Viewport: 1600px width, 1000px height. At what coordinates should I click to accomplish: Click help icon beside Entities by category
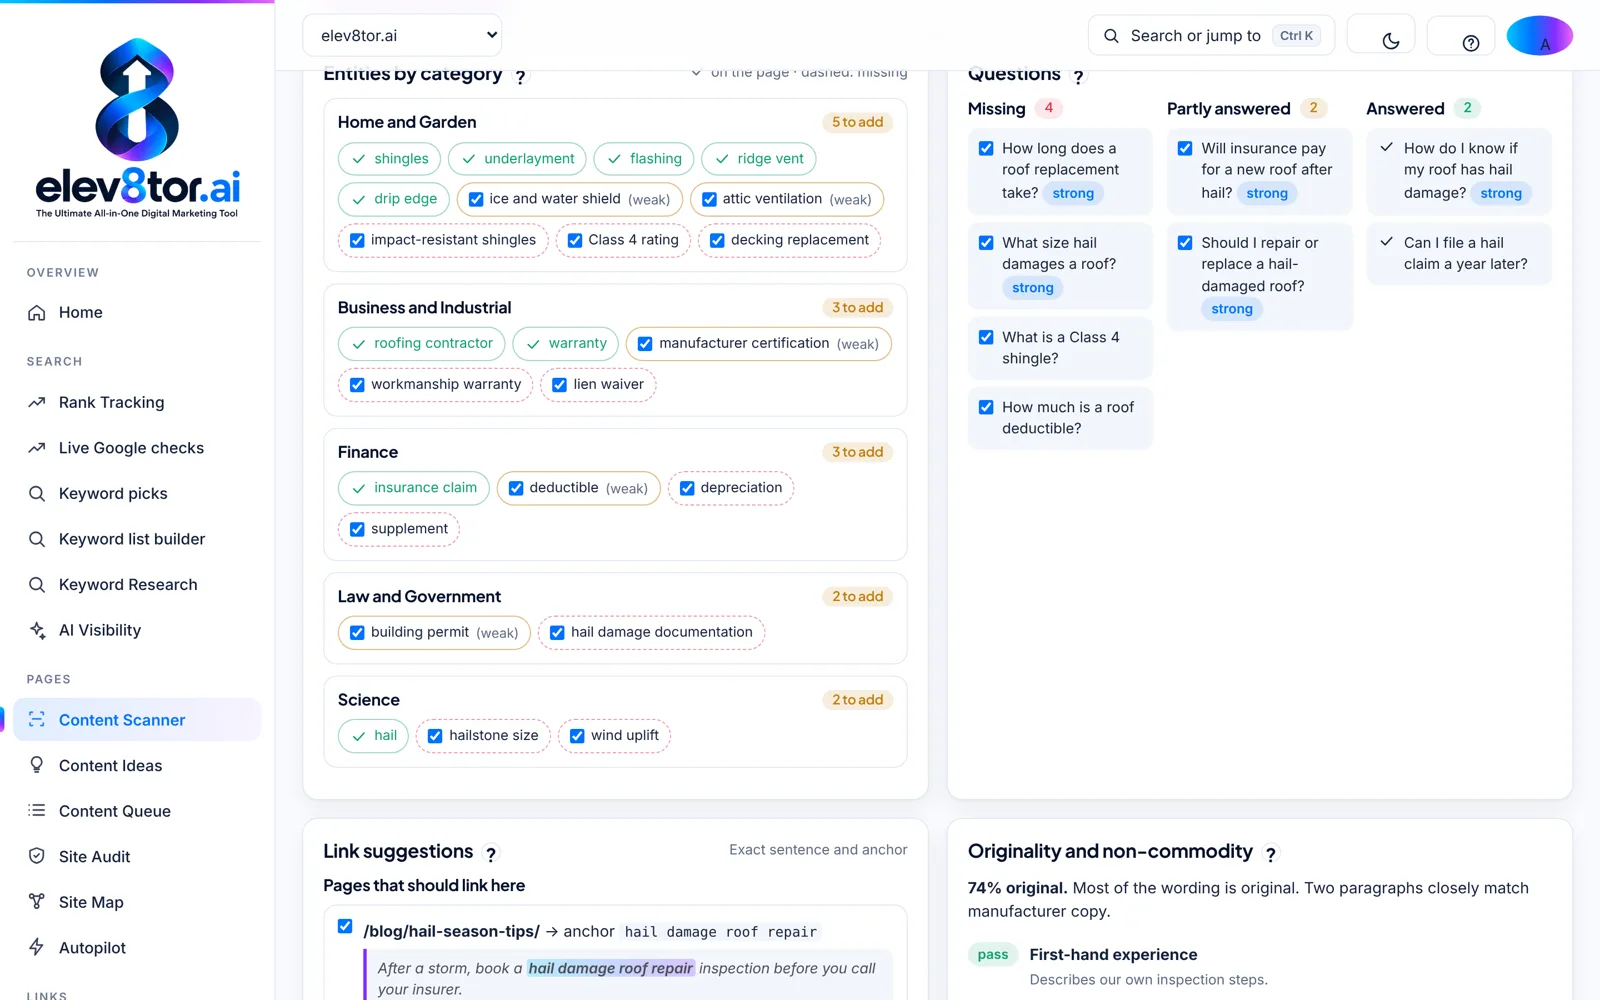click(x=520, y=77)
